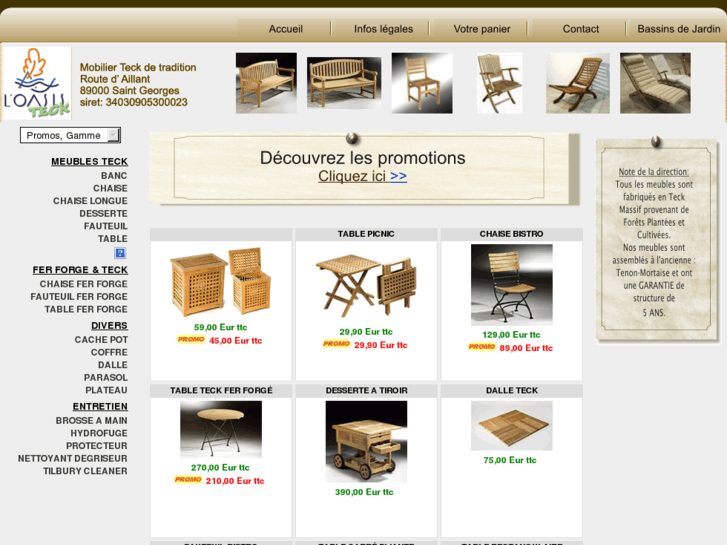Open the TABLE PICNIC product image
The width and height of the screenshot is (727, 545).
click(366, 284)
